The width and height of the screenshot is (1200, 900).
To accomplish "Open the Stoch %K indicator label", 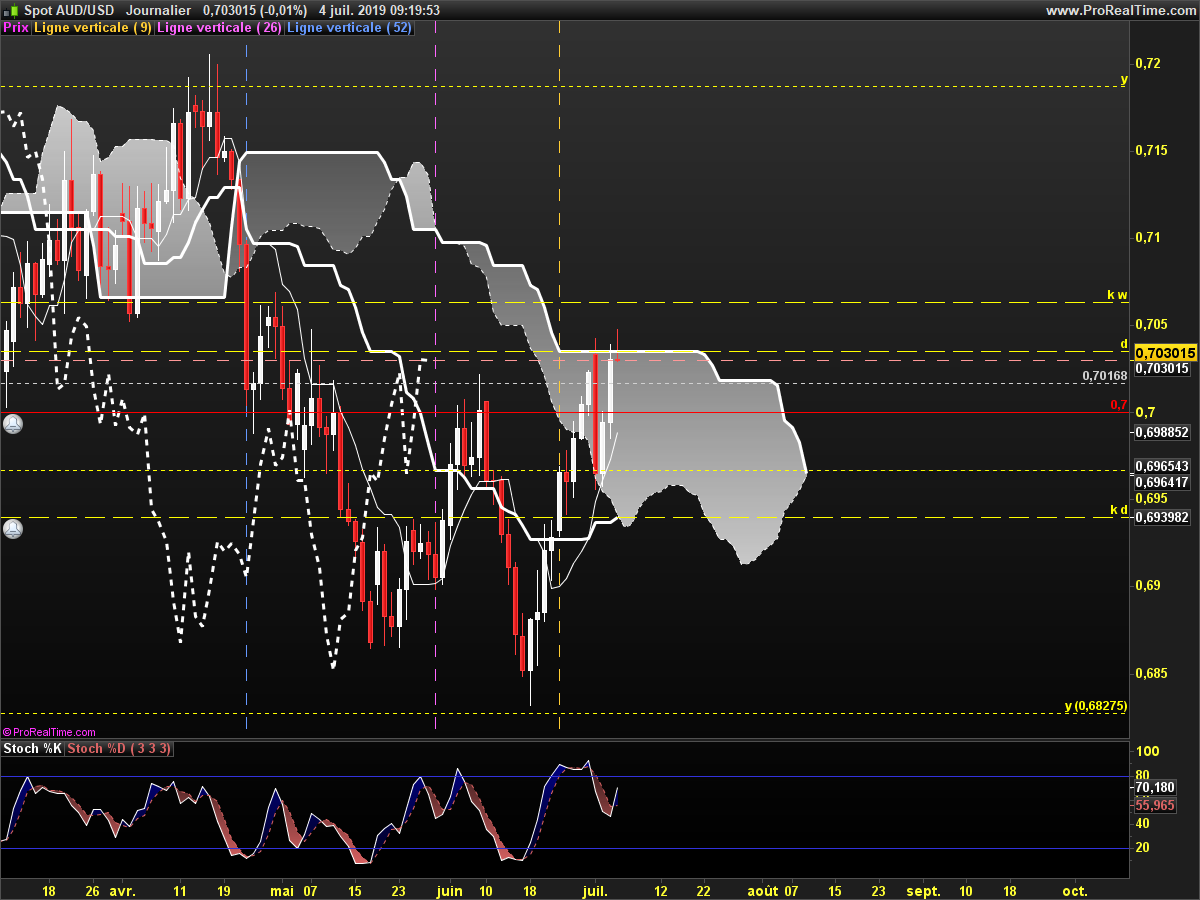I will click(x=33, y=748).
